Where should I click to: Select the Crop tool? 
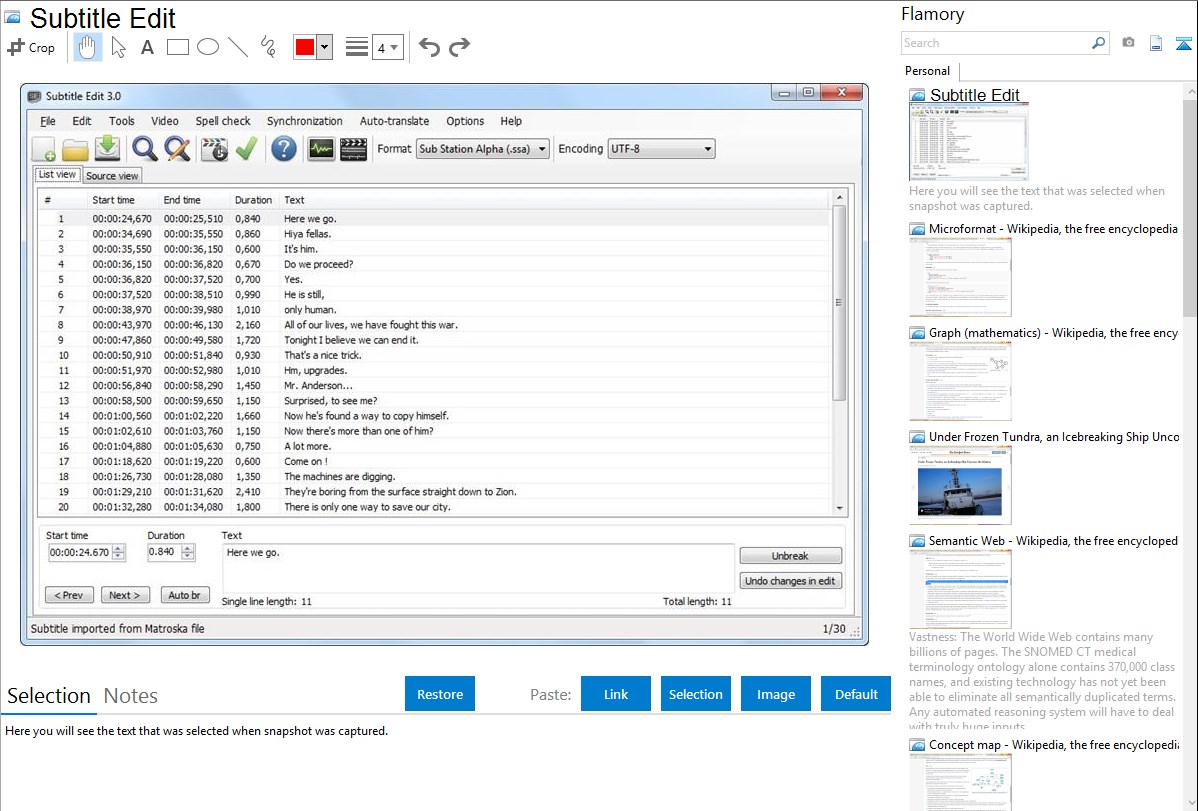(31, 47)
